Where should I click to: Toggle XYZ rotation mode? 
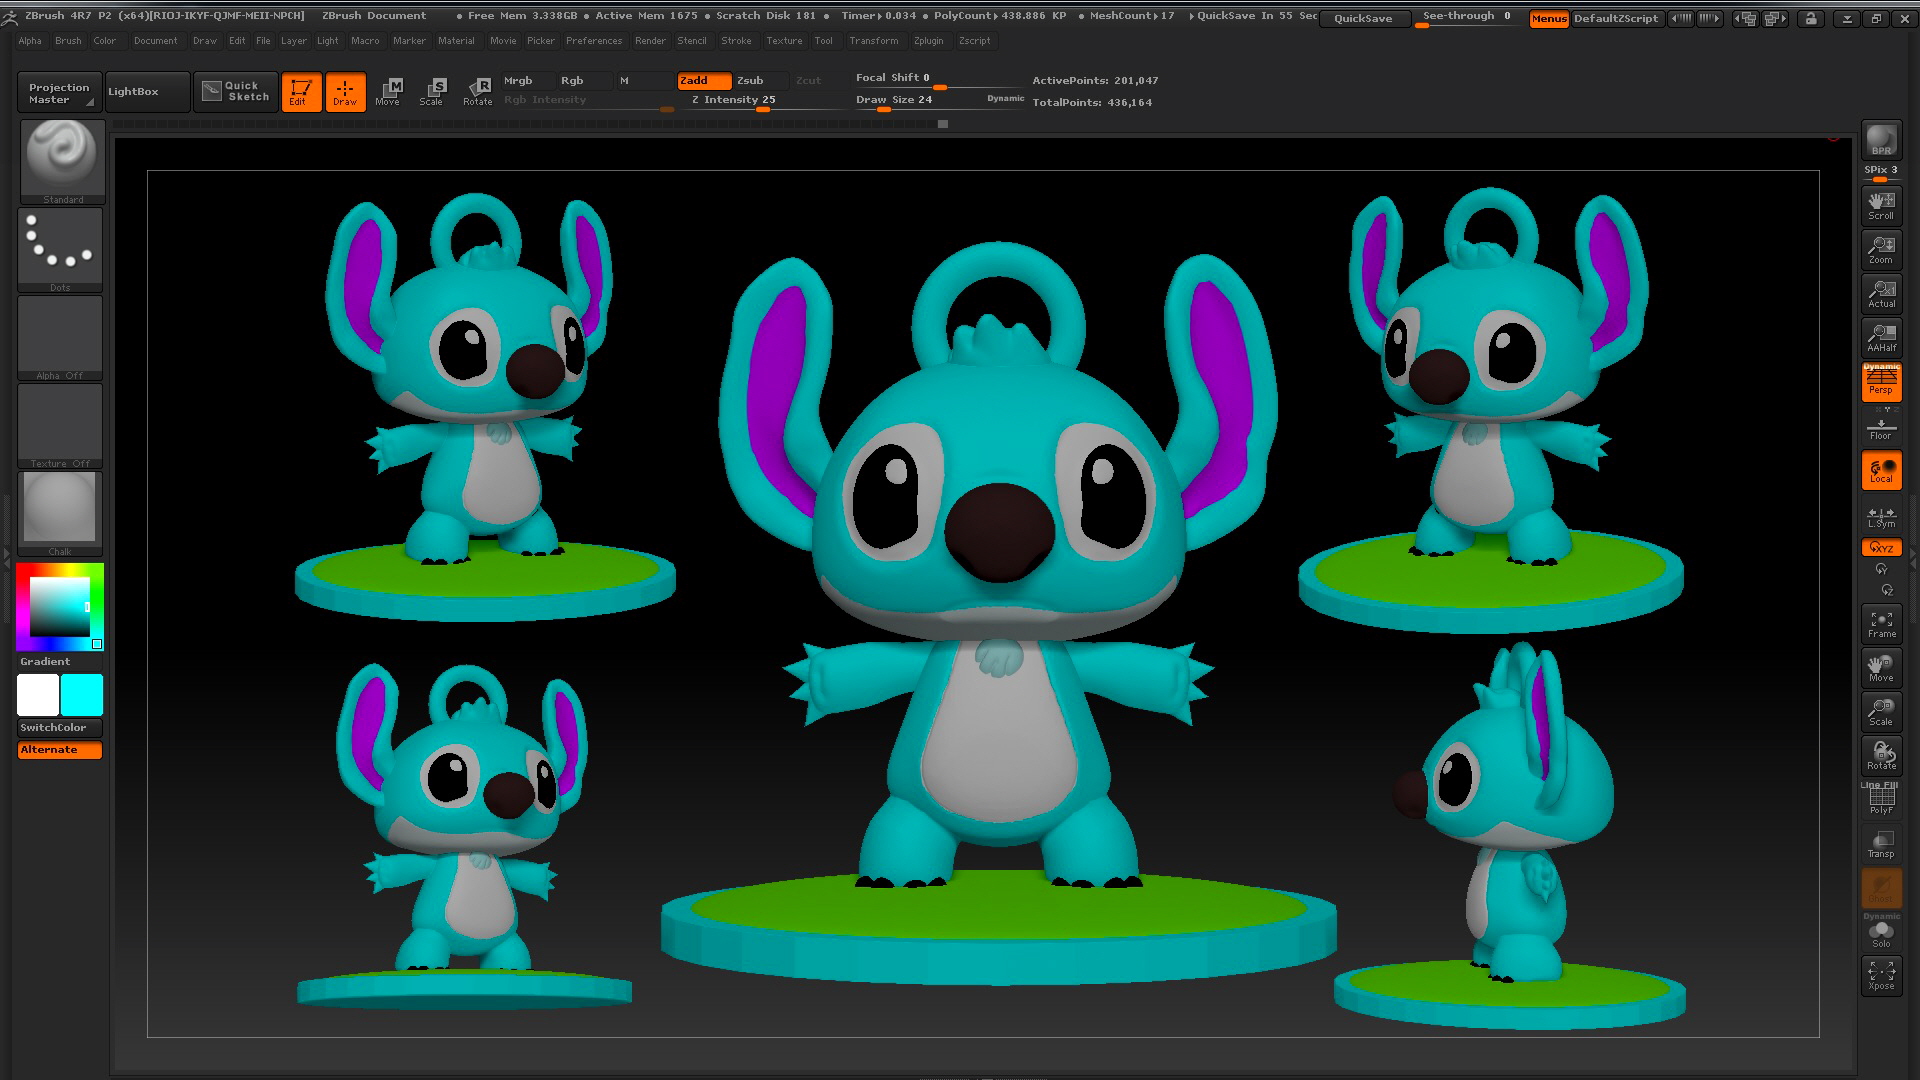coord(1881,548)
